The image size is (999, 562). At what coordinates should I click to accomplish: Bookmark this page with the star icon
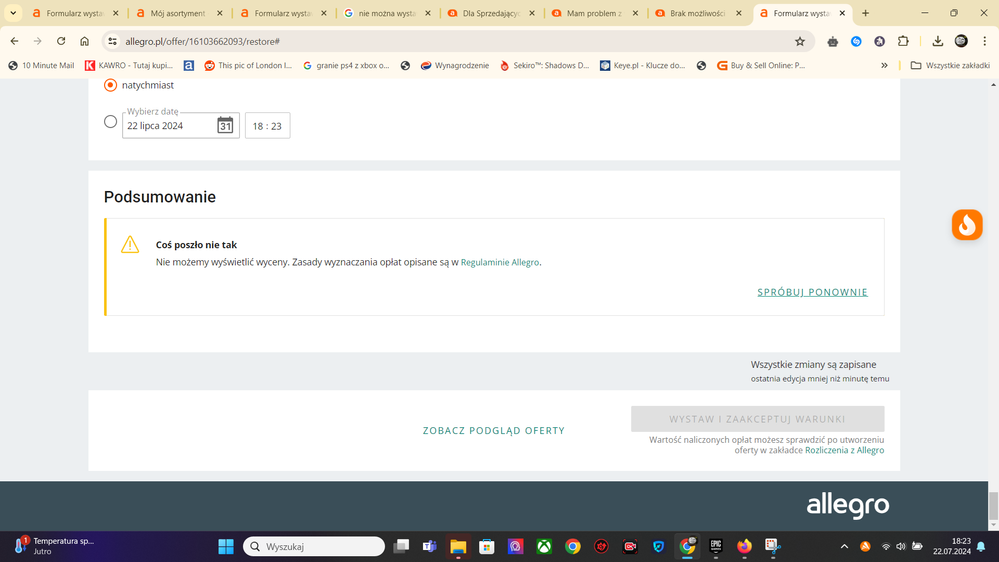(800, 41)
